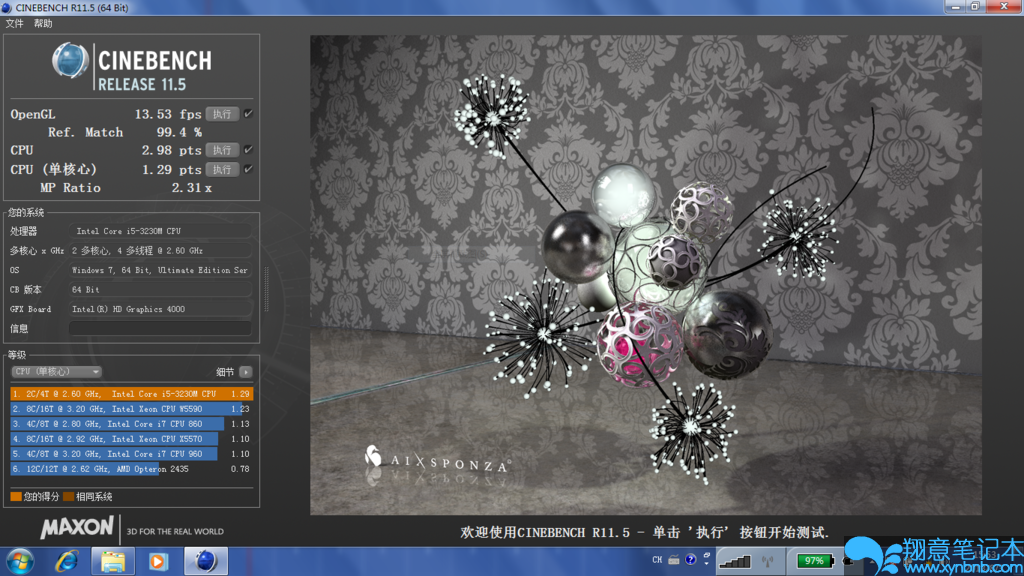This screenshot has width=1024, height=576.
Task: Click the CH input language indicator
Action: tap(657, 560)
